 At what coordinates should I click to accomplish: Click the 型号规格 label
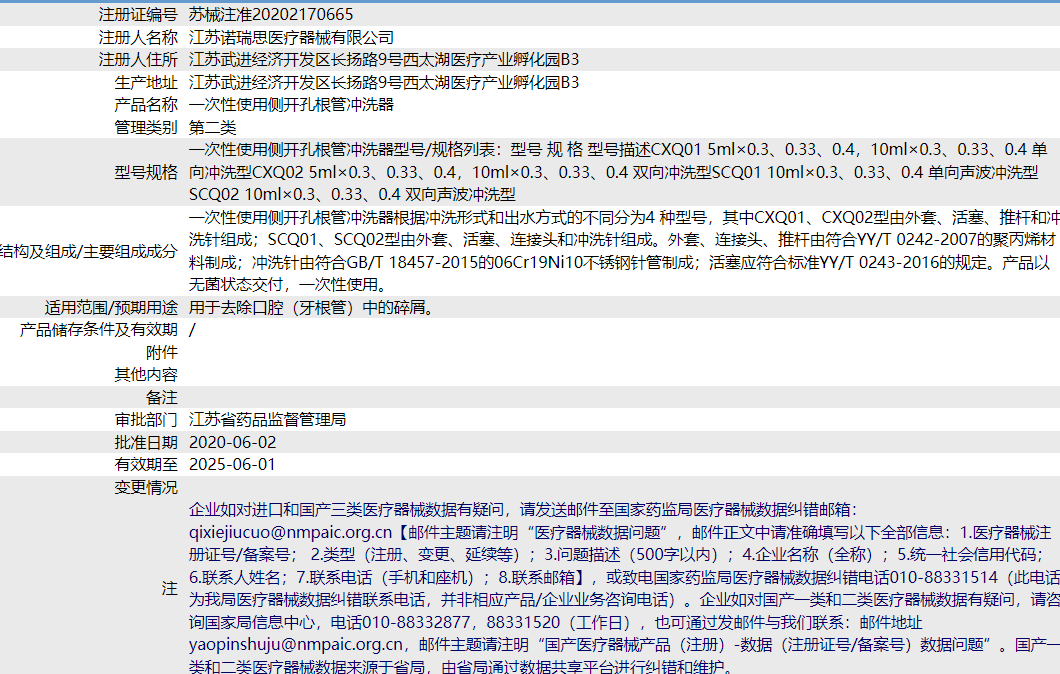pyautogui.click(x=146, y=172)
